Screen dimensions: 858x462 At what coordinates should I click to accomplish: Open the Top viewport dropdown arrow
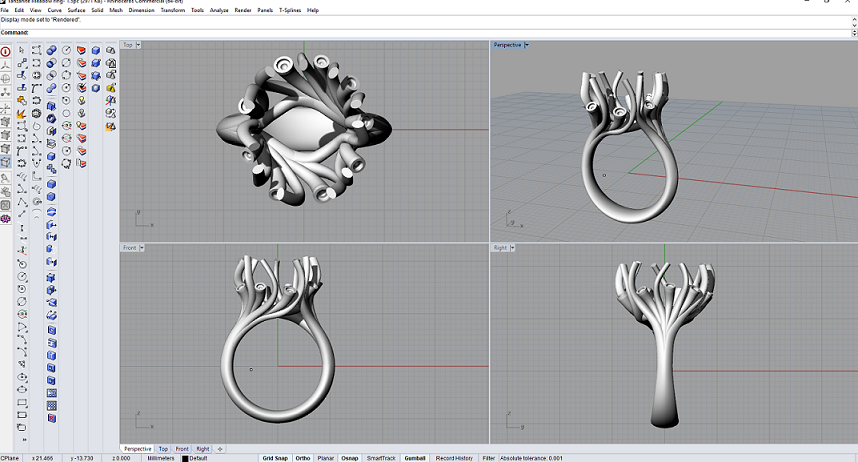(138, 45)
